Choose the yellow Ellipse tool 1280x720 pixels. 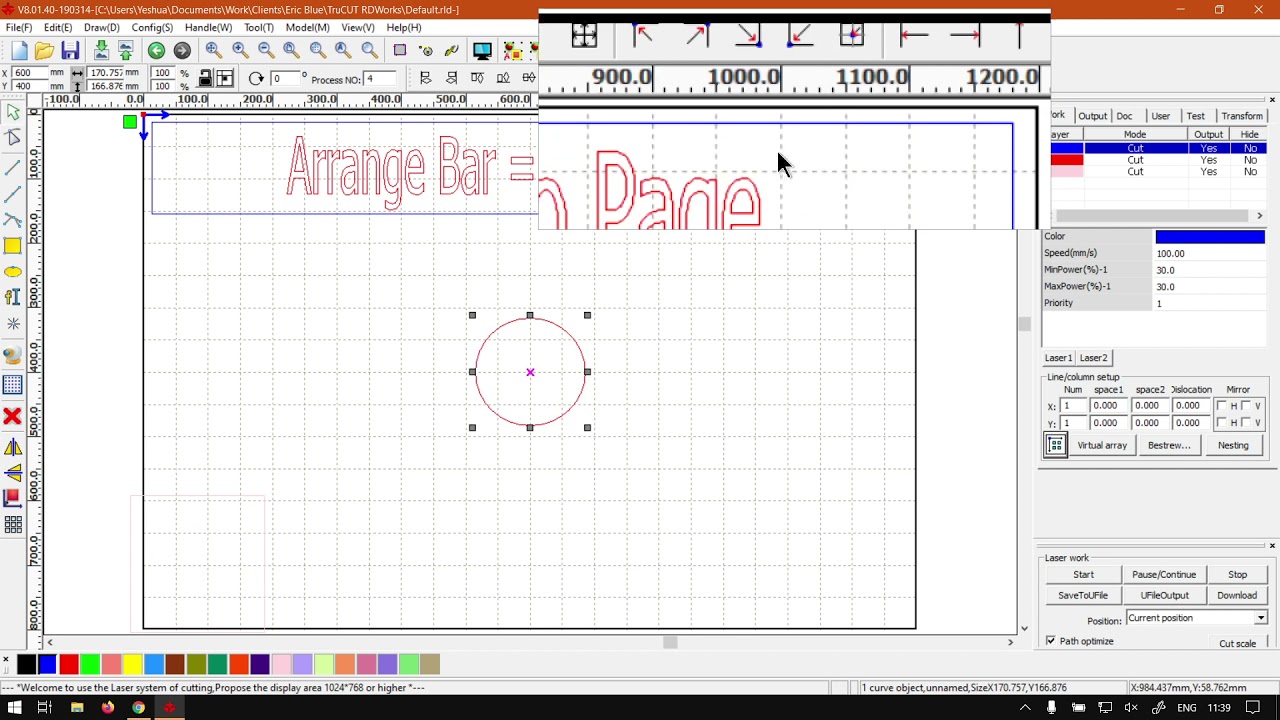[13, 272]
